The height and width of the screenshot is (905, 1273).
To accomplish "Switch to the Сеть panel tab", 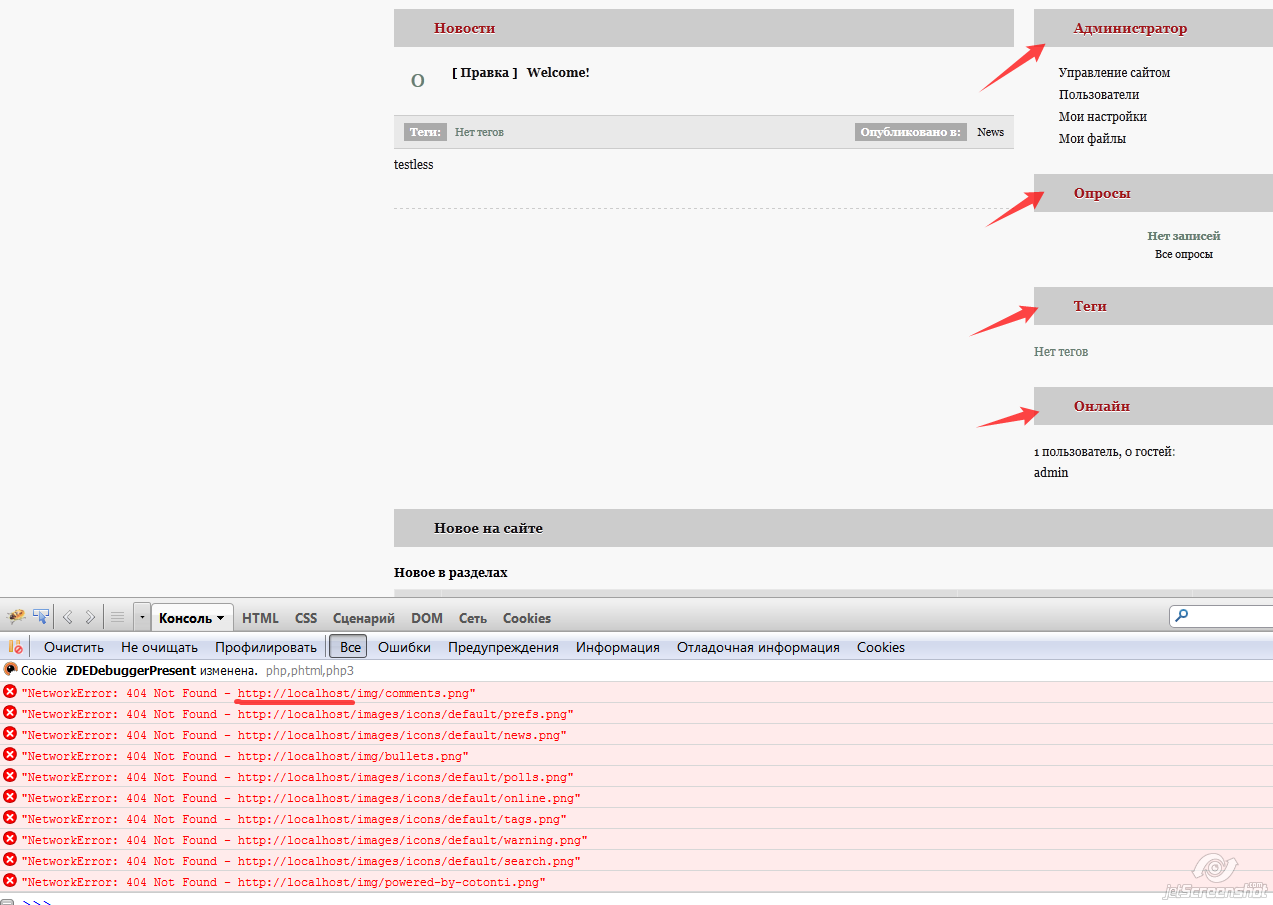I will (472, 618).
